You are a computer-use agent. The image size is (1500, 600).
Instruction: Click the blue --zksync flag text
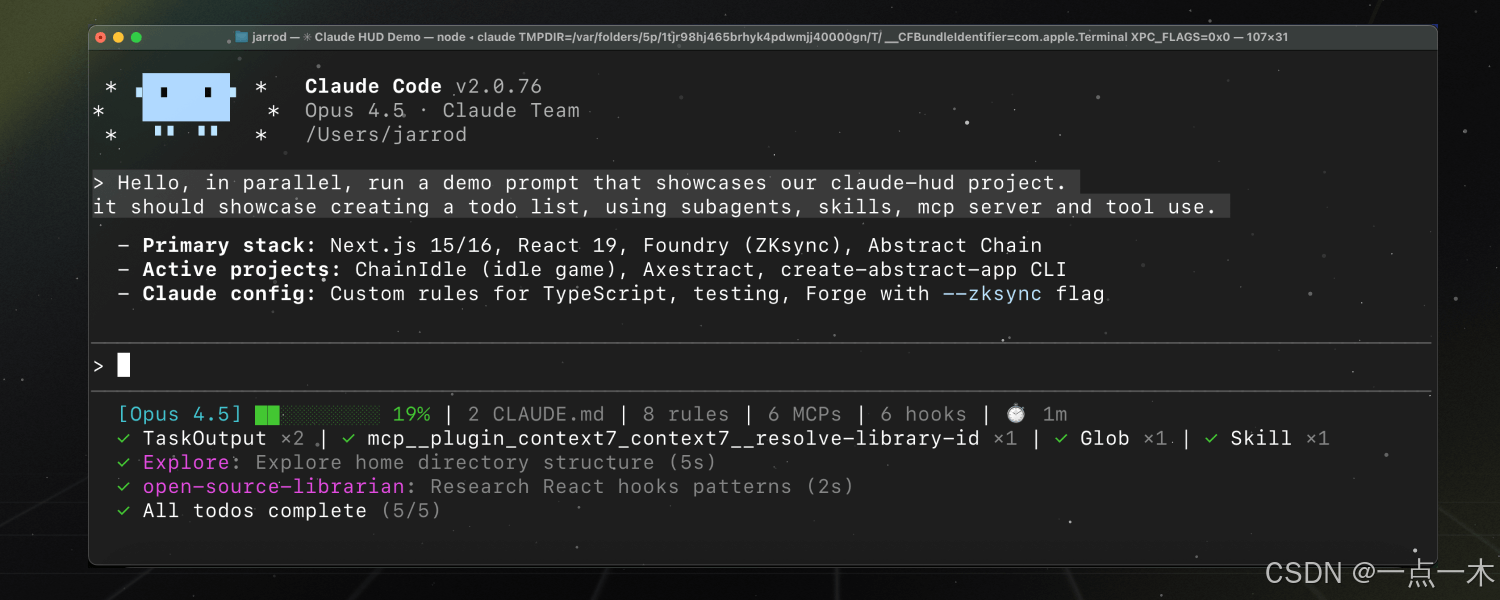point(992,293)
